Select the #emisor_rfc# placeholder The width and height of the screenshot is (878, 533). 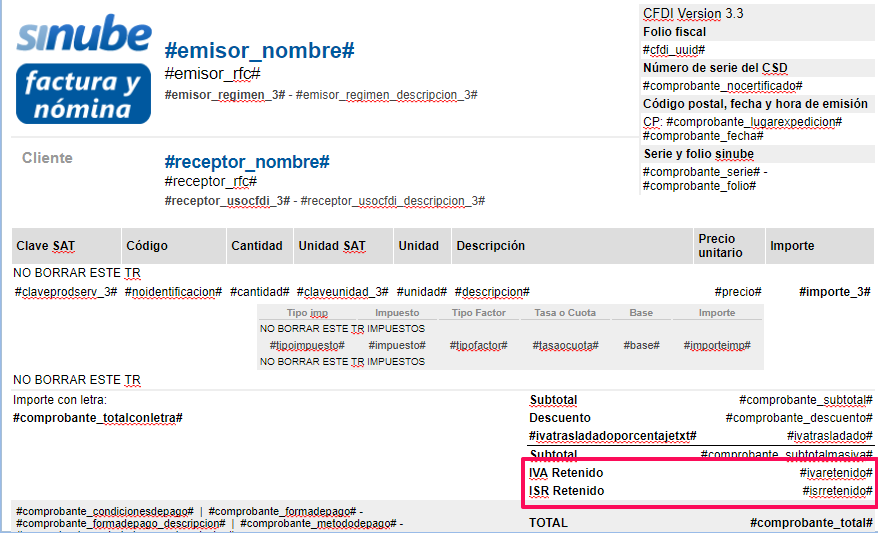click(x=212, y=74)
